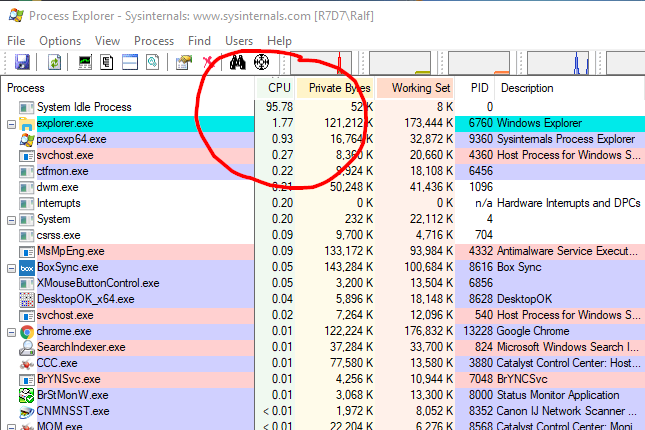The image size is (645, 430).
Task: Click the CNMNSST.exe scanner icon
Action: click(27, 412)
